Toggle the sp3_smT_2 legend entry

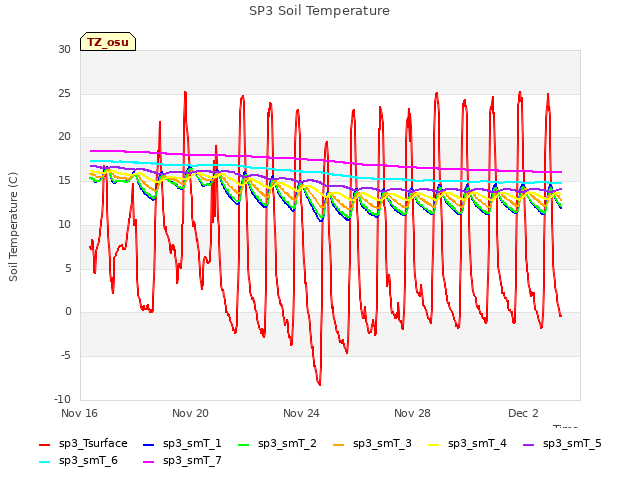pyautogui.click(x=277, y=444)
